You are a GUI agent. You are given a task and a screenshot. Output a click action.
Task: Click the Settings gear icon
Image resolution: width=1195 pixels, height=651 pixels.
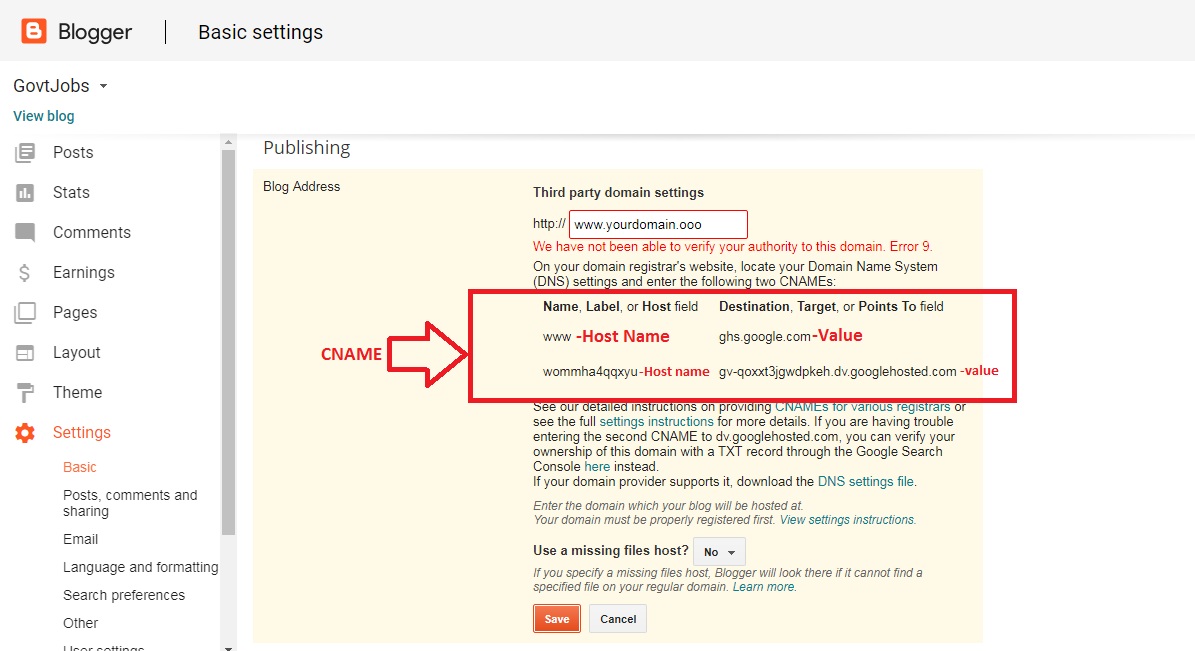coord(25,433)
